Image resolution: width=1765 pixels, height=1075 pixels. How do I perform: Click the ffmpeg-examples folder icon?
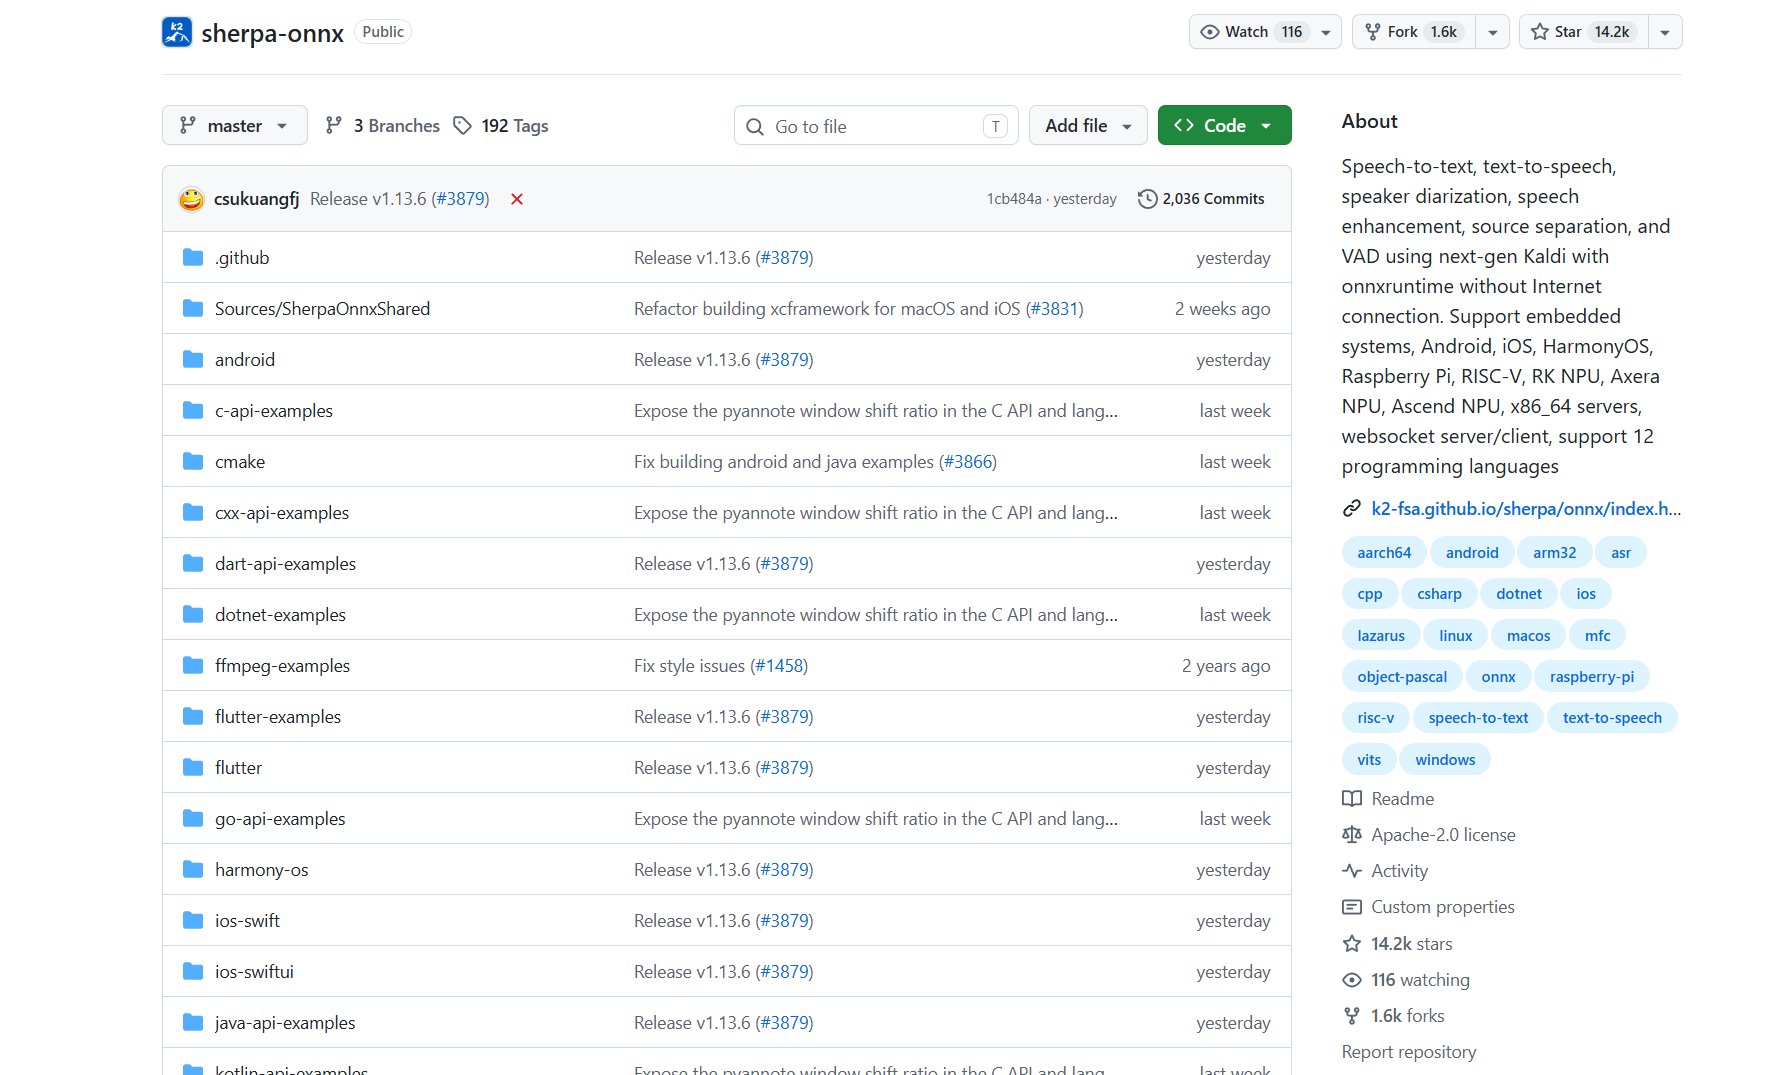(x=193, y=666)
